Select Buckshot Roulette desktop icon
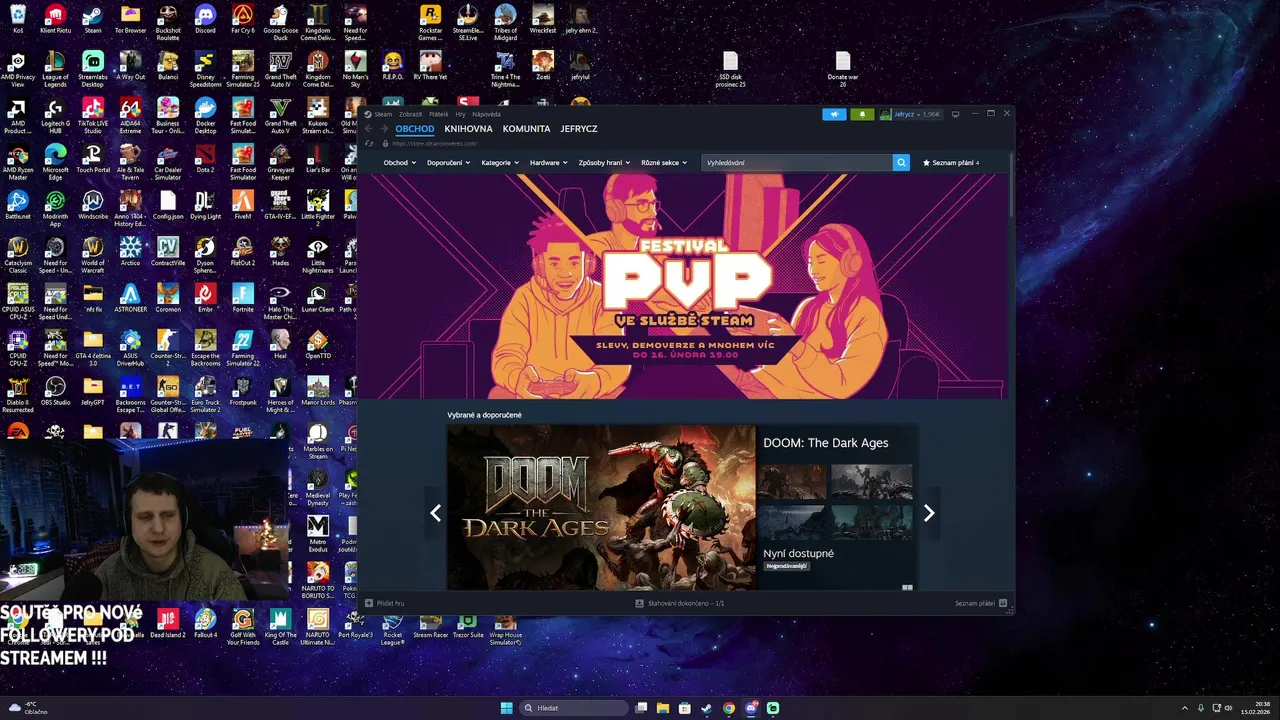This screenshot has width=1280, height=720. coord(168,22)
